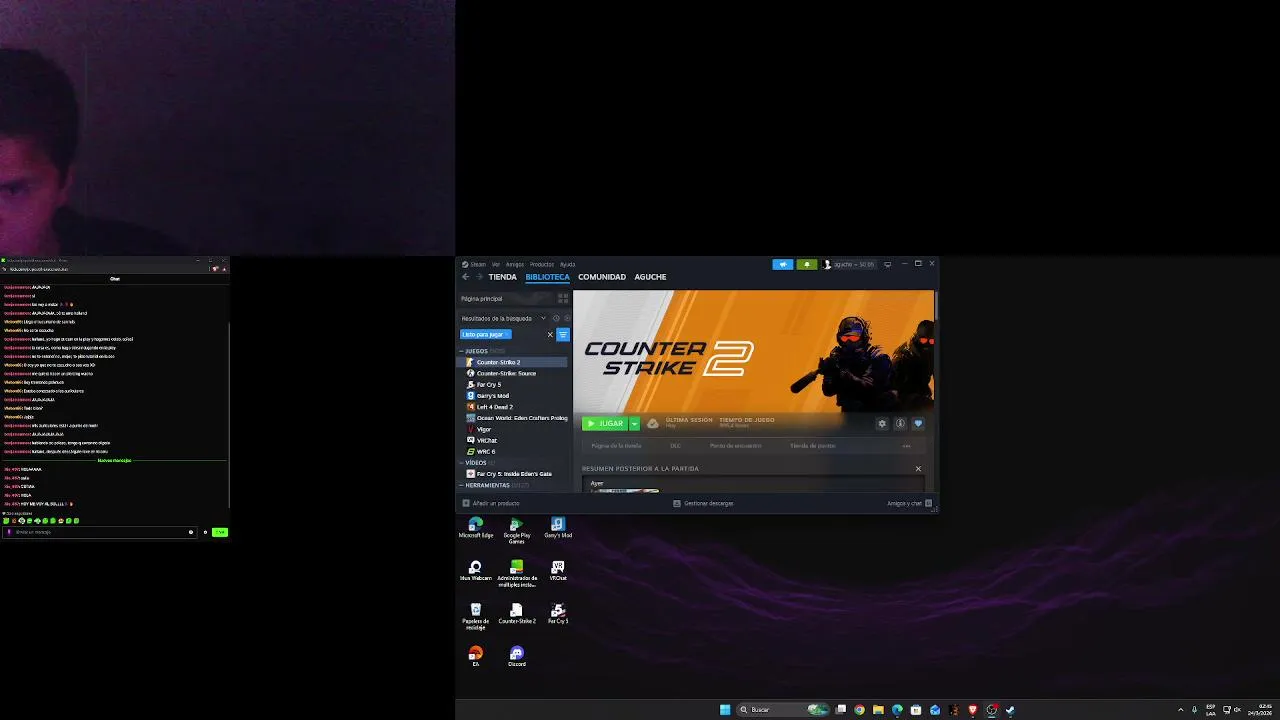Open the Productos menu
Viewport: 1280px width, 720px height.
tap(542, 264)
